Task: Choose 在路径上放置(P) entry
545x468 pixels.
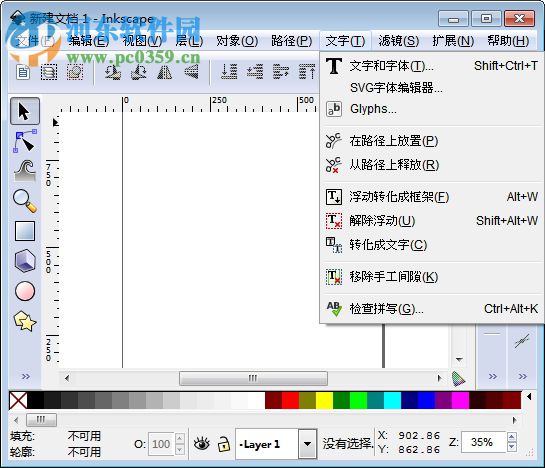Action: click(432, 141)
